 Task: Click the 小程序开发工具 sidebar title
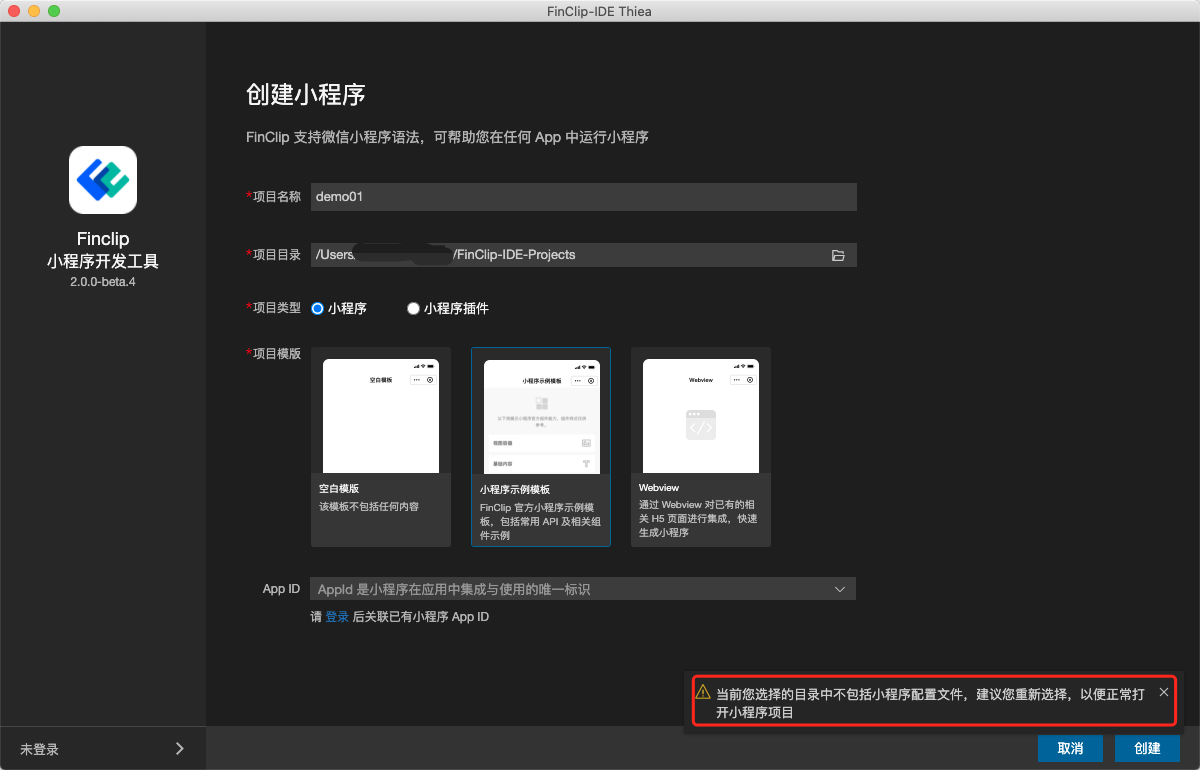(103, 262)
